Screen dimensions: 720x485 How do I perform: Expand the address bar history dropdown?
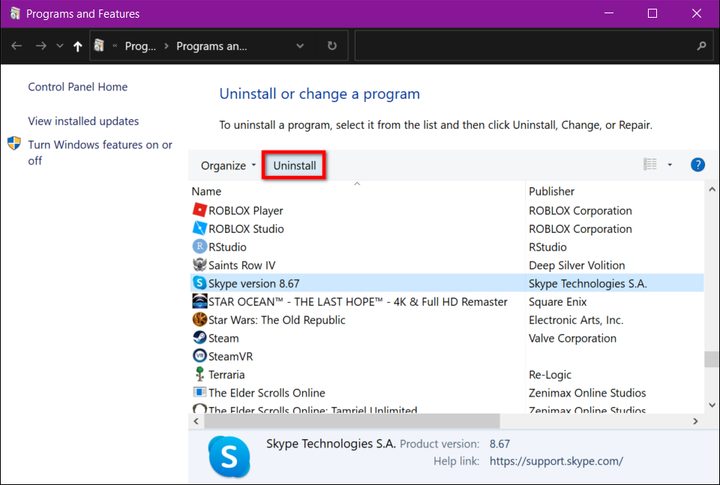pos(300,46)
